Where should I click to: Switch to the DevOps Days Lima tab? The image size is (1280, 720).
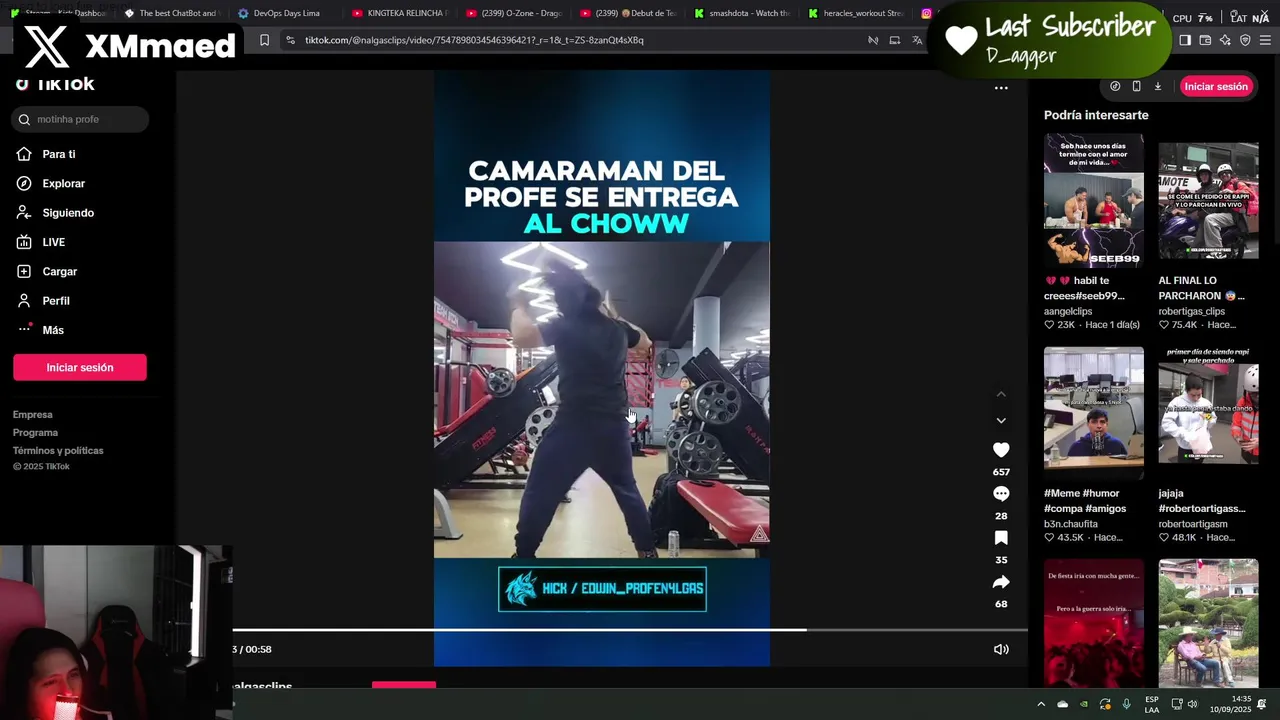point(284,13)
